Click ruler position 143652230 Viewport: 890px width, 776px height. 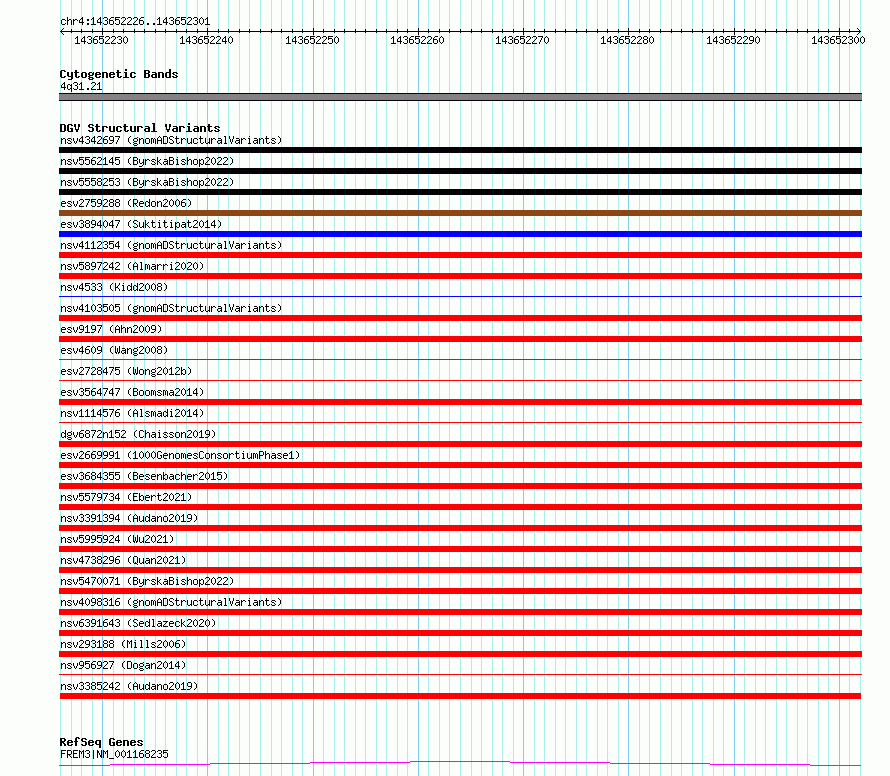101,40
